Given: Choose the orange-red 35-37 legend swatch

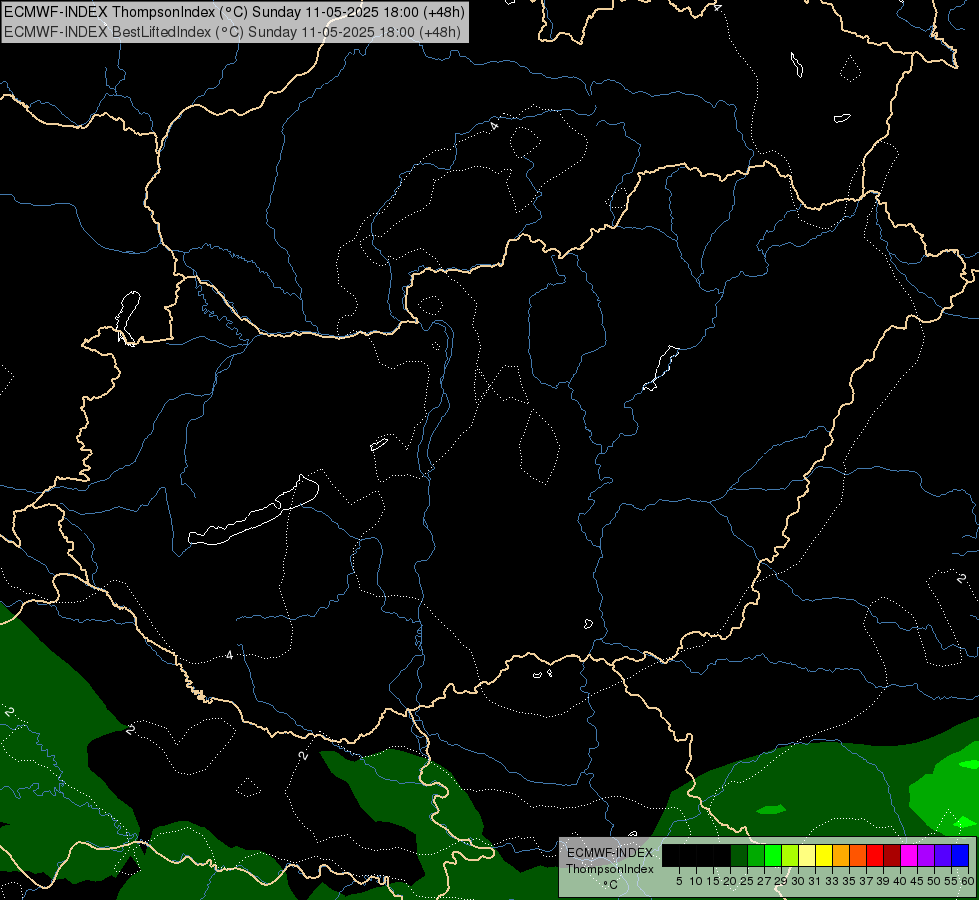Looking at the screenshot, I should tap(858, 855).
